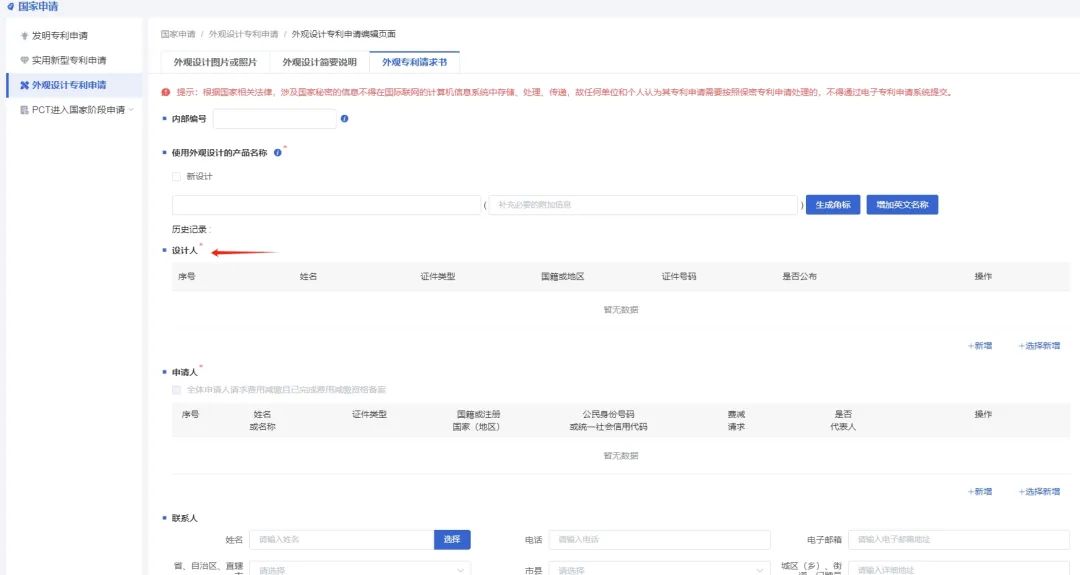Viewport: 1080px width, 575px height.
Task: Click the 增加英文名称 button
Action: pyautogui.click(x=902, y=205)
